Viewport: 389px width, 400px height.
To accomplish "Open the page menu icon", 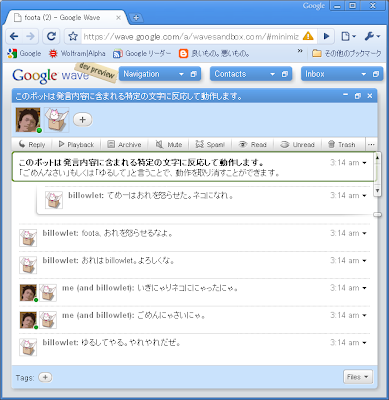I will (x=348, y=36).
